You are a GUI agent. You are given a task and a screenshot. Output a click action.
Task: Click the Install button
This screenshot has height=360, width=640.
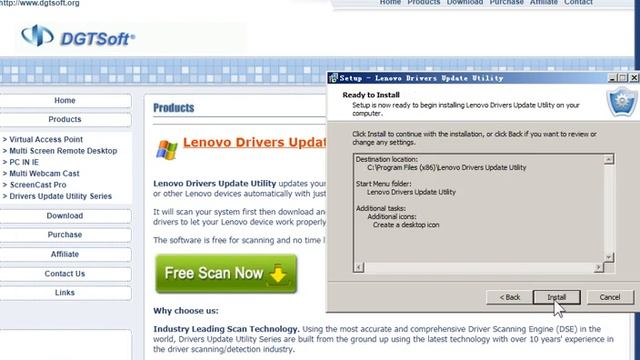(556, 297)
